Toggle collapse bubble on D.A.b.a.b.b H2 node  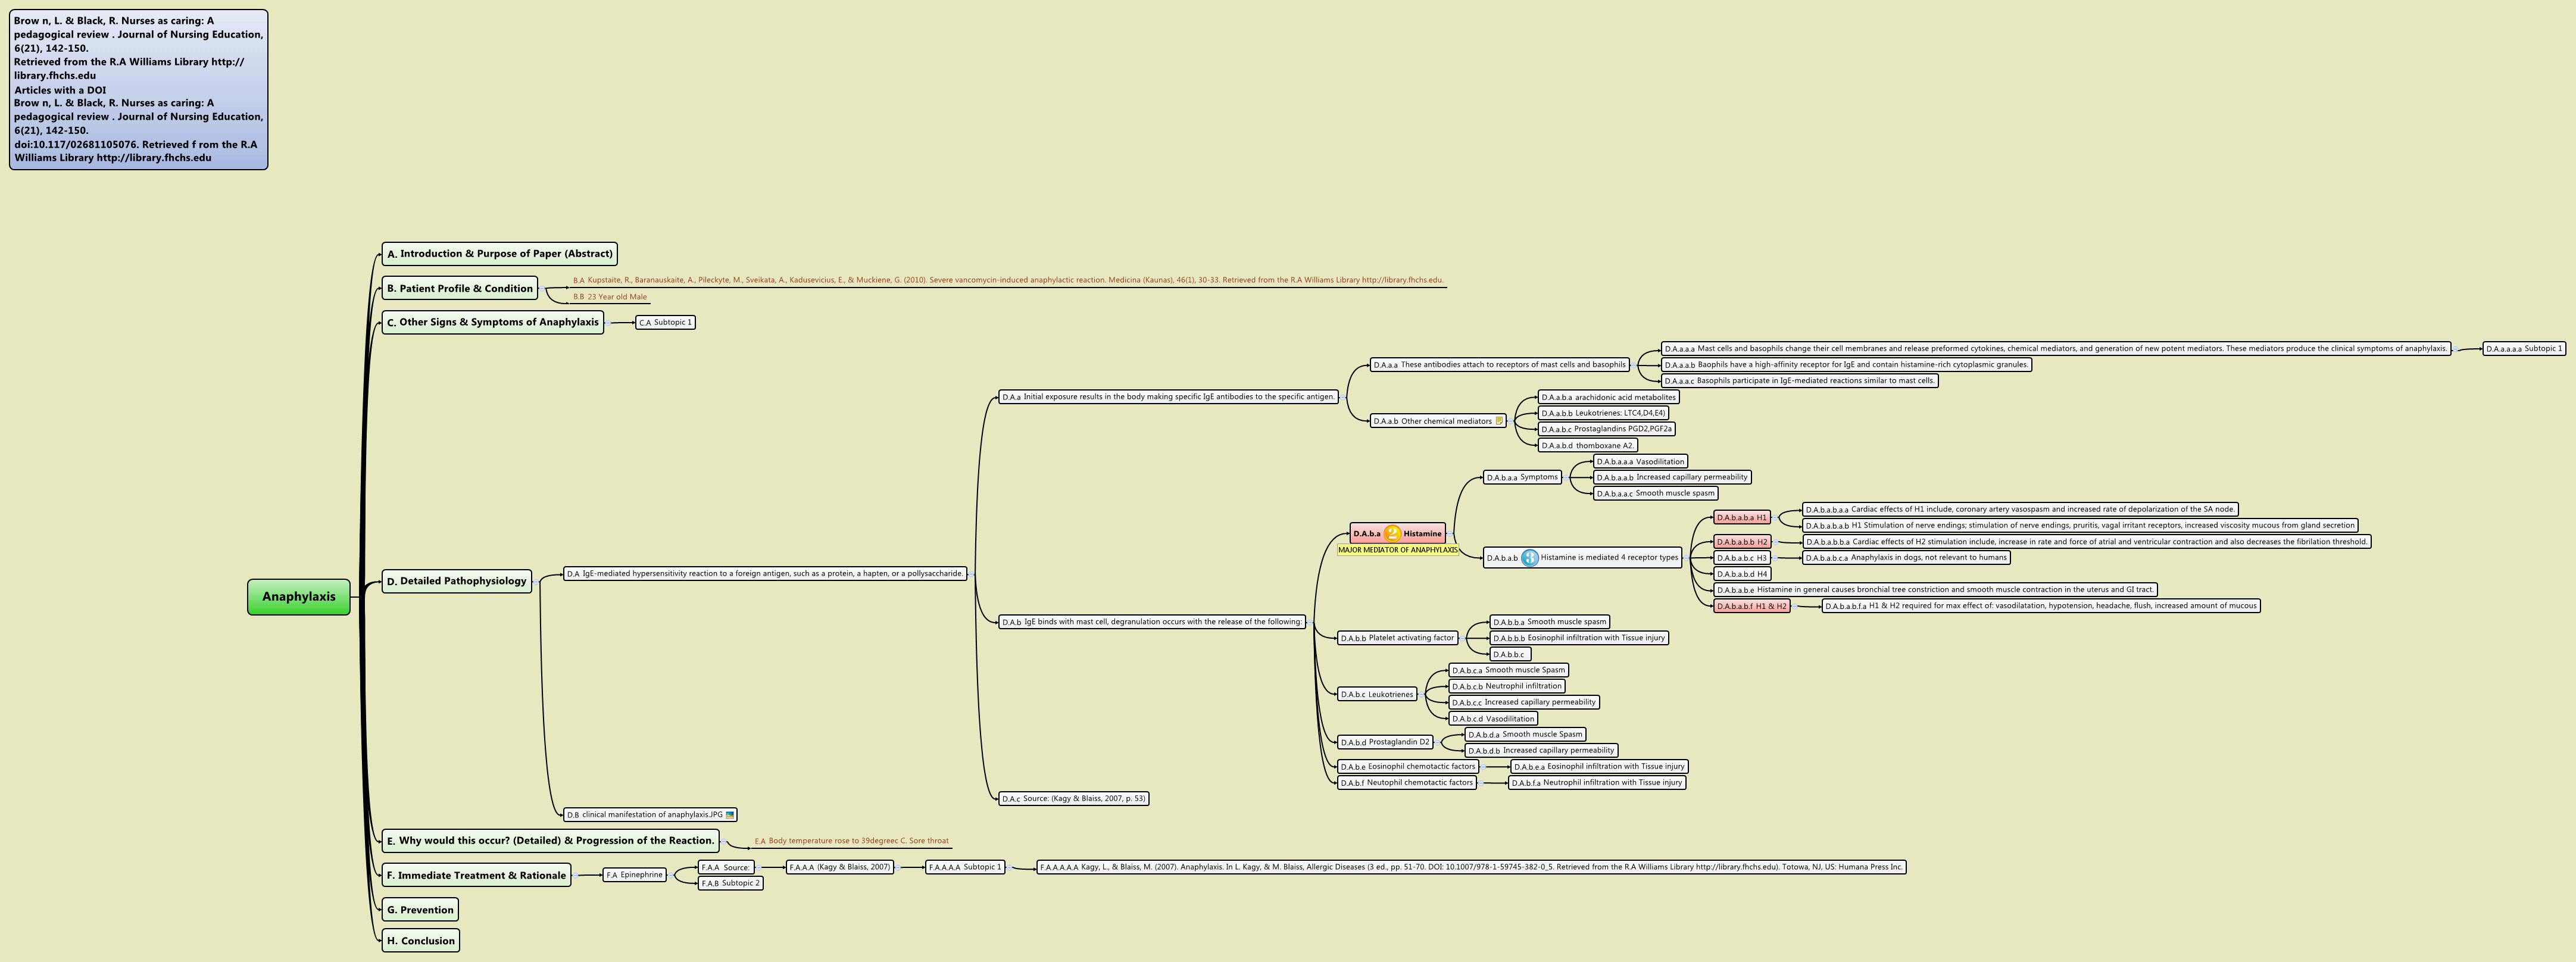pos(1776,543)
